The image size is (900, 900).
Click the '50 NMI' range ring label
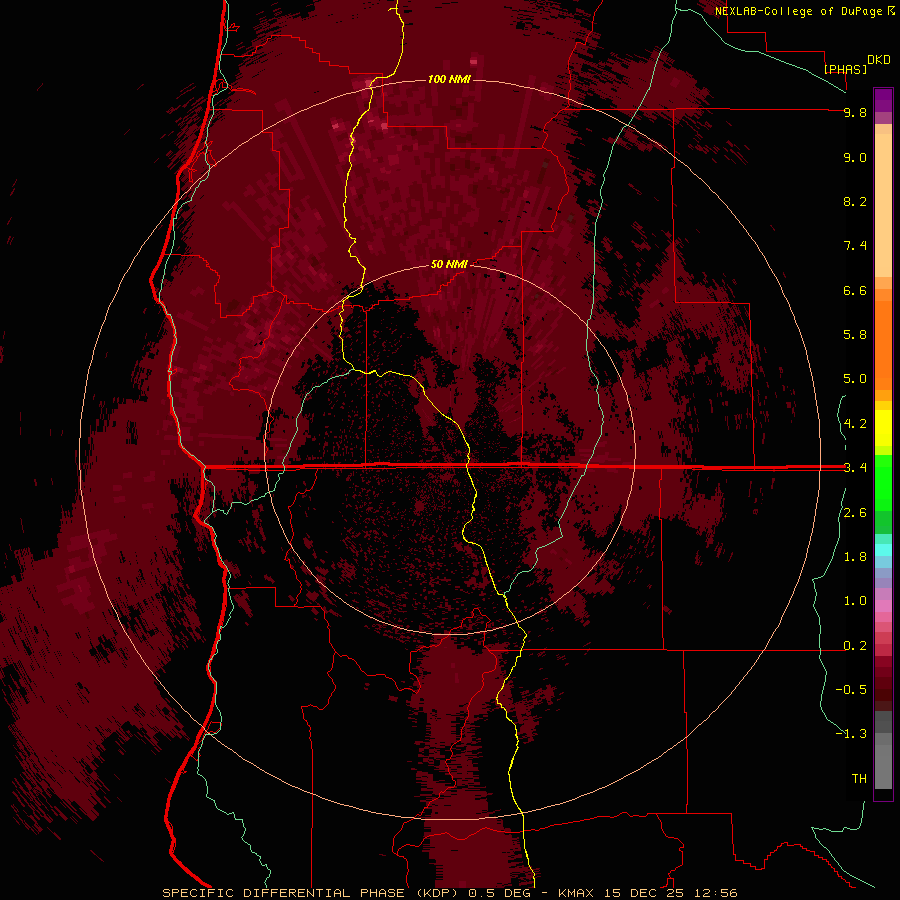[449, 264]
